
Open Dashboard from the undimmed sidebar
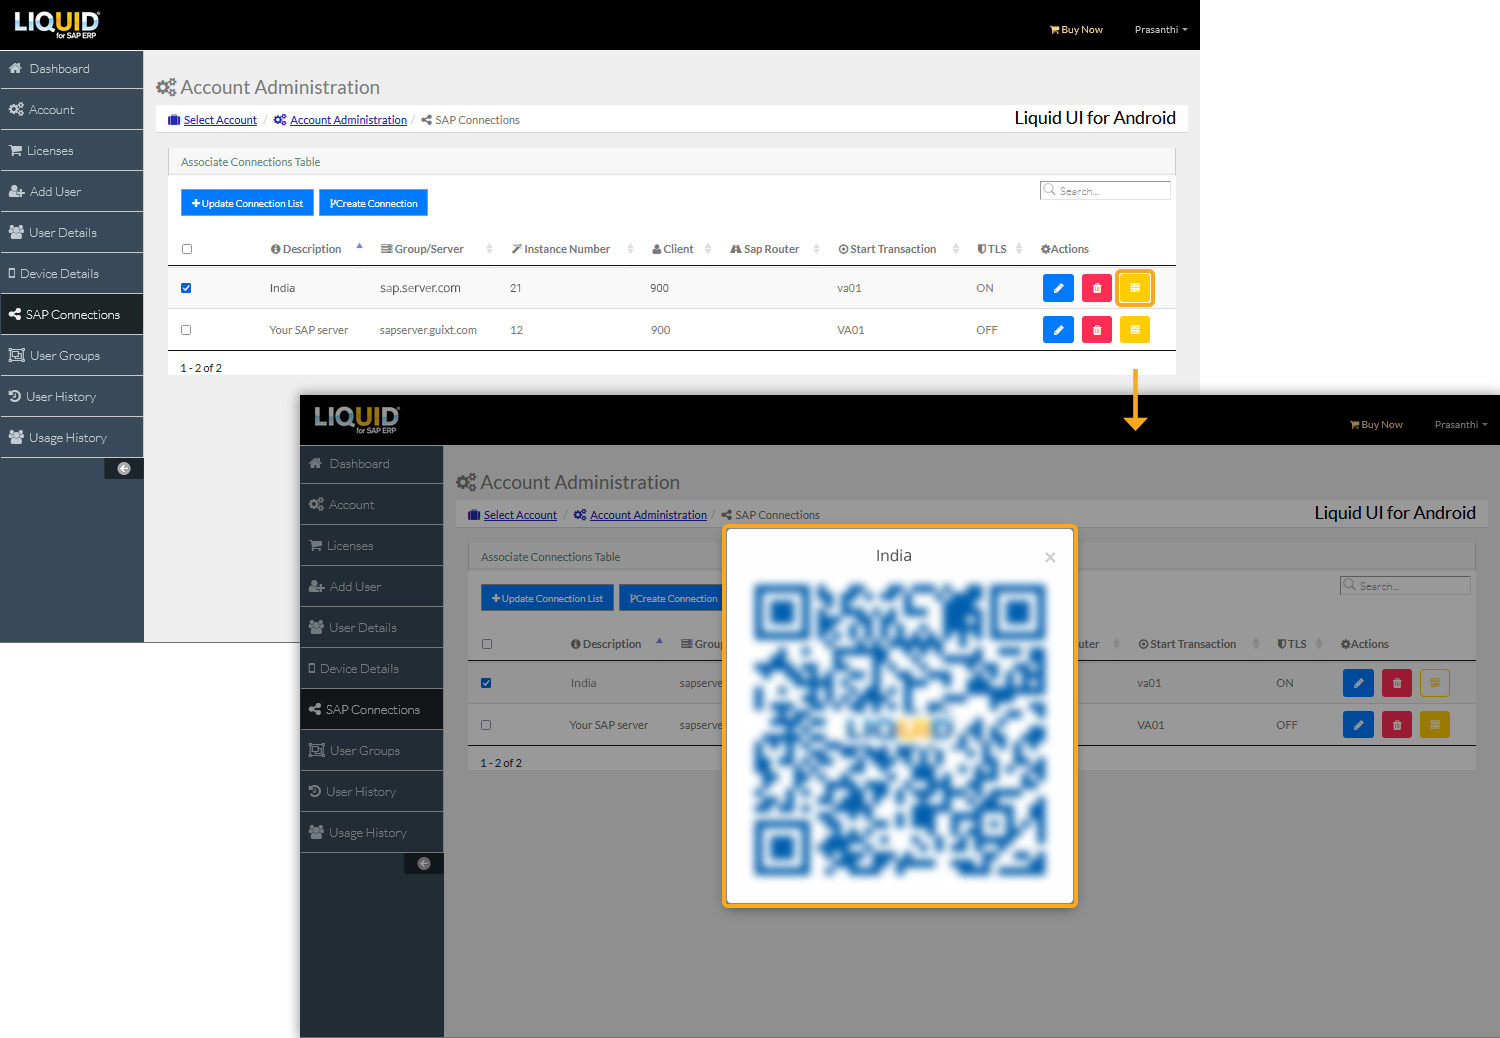coord(59,69)
